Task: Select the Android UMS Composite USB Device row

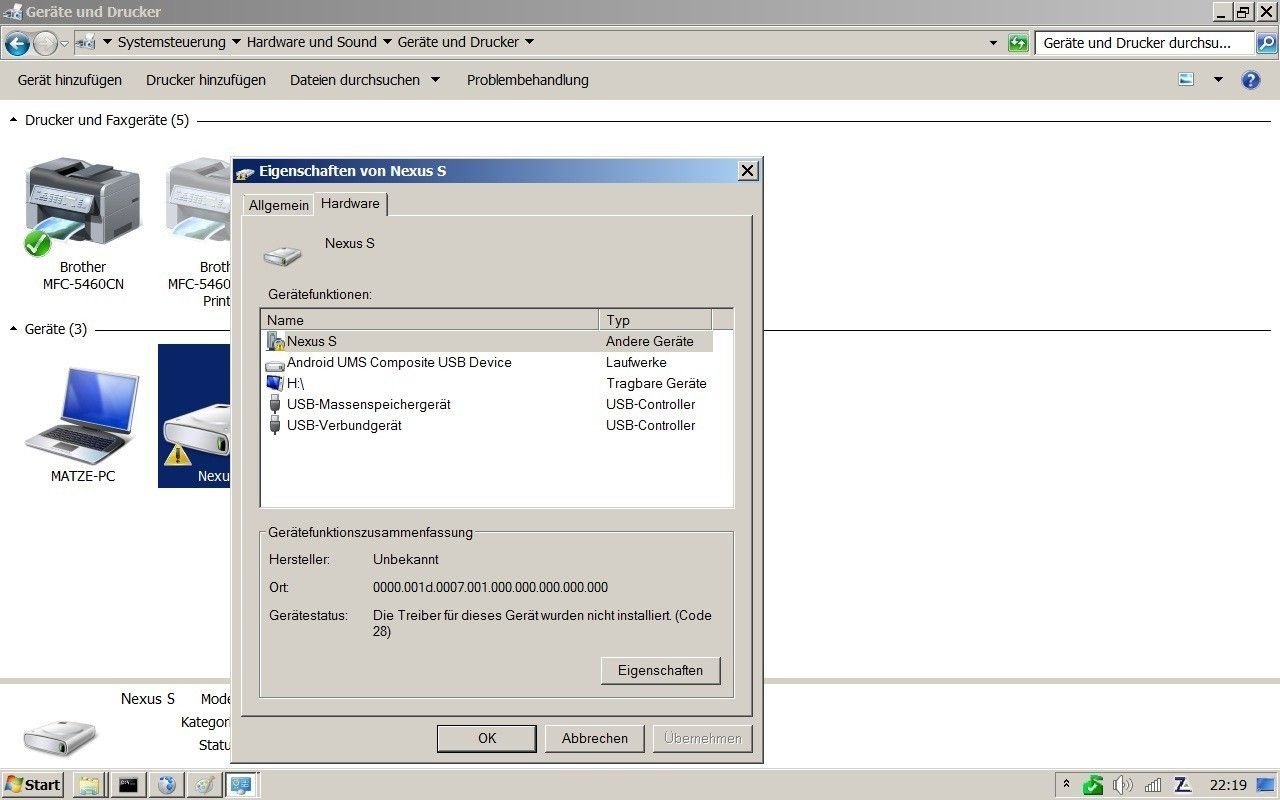Action: 487,362
